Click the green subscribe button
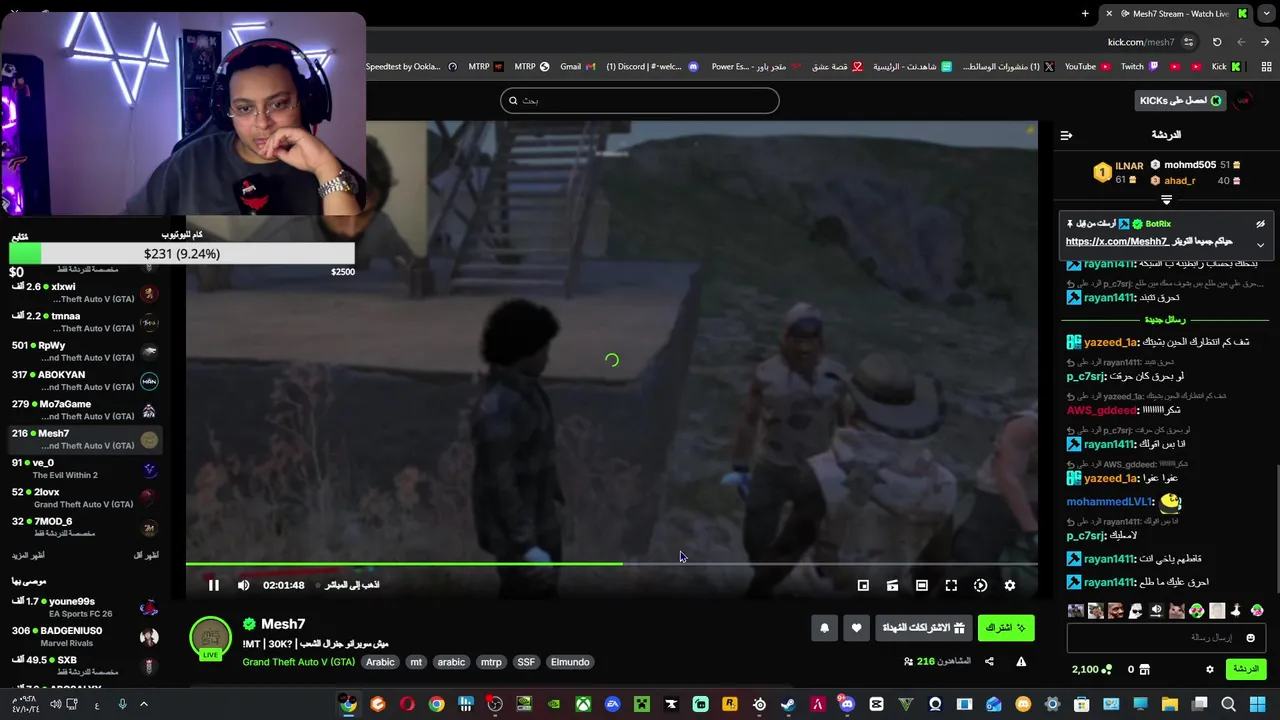Viewport: 1280px width, 720px height. [x=1006, y=628]
